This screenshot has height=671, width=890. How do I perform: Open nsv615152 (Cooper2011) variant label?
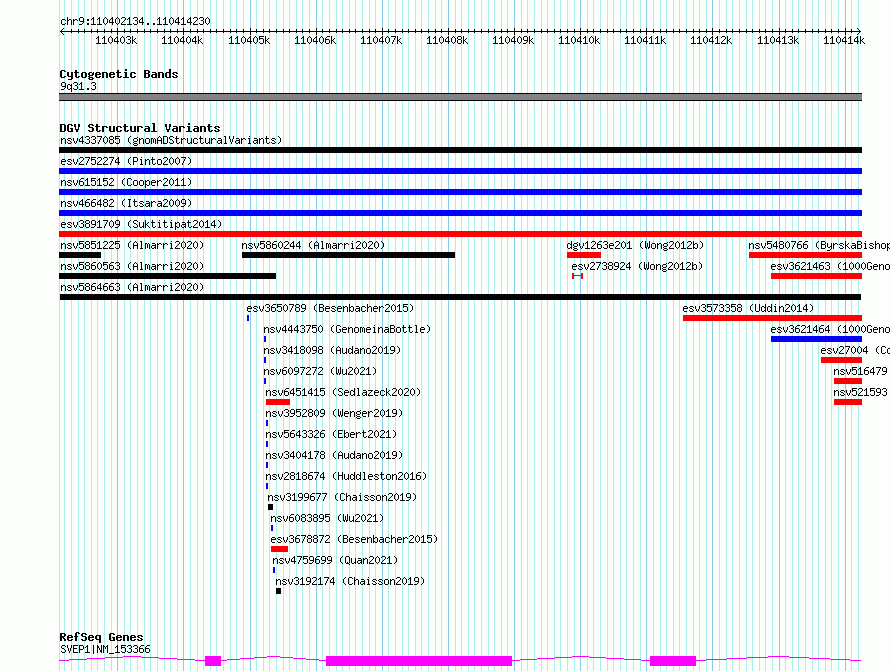[126, 182]
